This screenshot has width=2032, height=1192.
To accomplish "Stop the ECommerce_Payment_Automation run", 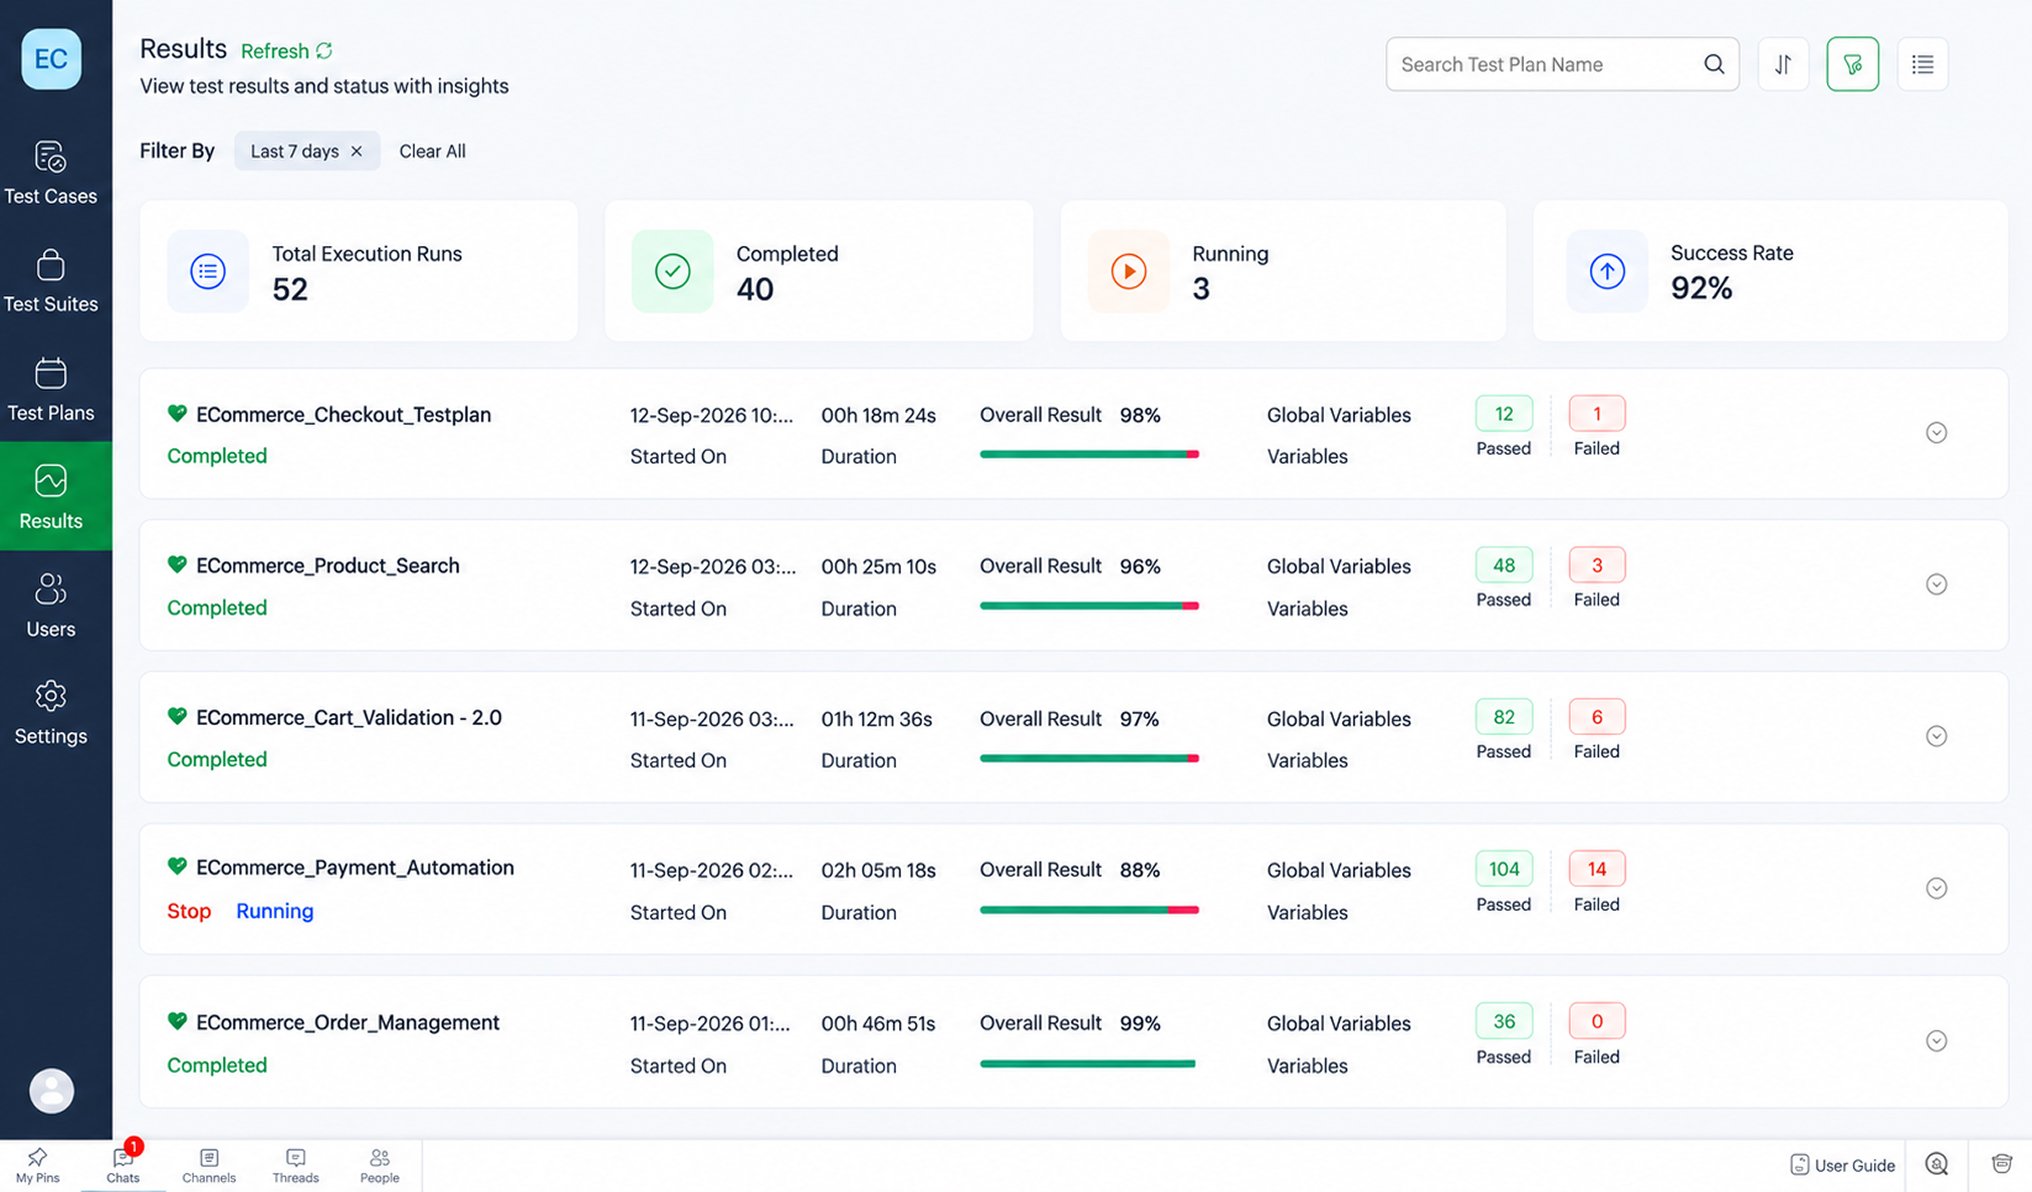I will pyautogui.click(x=189, y=911).
